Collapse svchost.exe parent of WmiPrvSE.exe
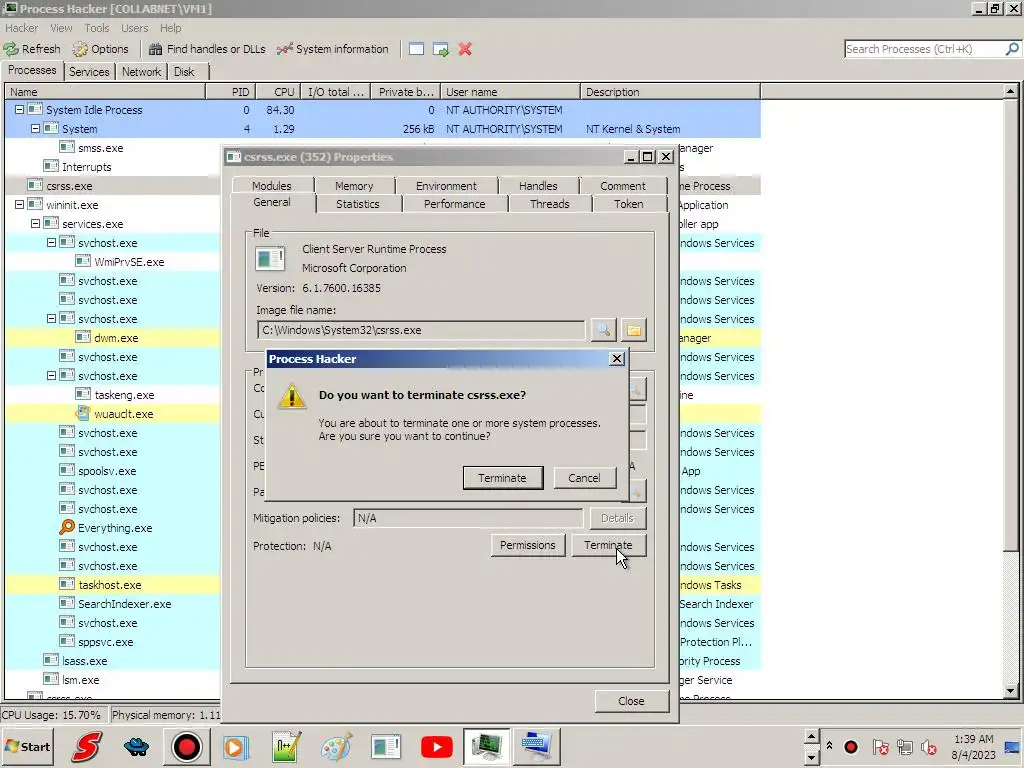1024x768 pixels. pos(51,242)
